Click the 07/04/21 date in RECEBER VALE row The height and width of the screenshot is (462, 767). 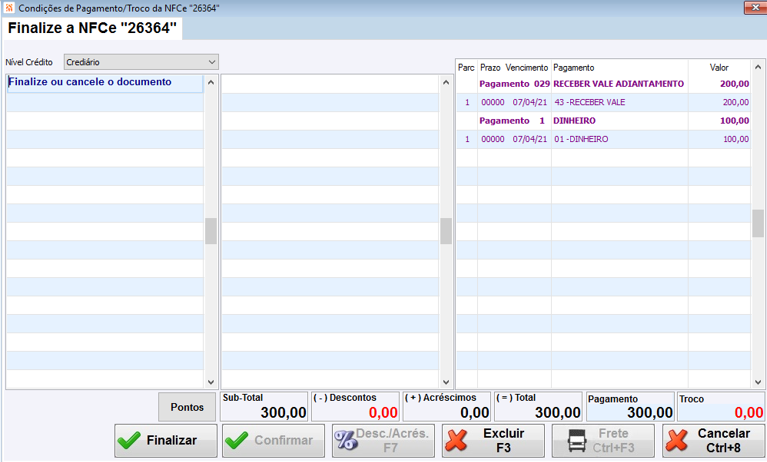tap(530, 102)
